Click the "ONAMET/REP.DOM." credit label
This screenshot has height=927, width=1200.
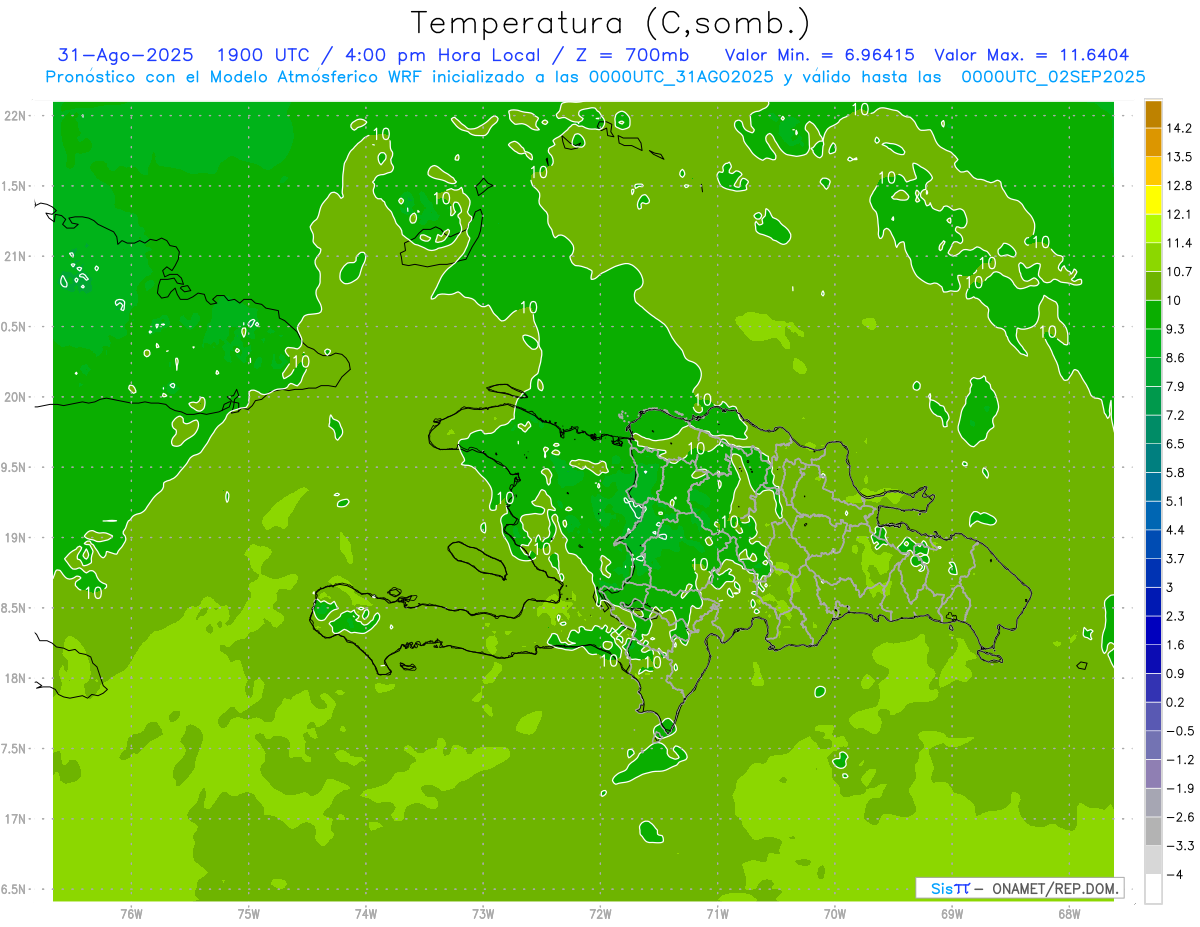tap(1055, 888)
